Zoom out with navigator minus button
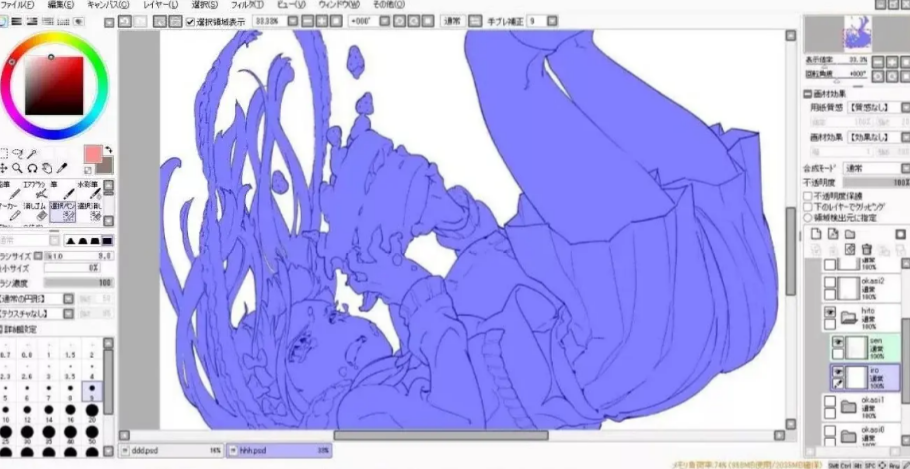The height and width of the screenshot is (469, 910). (879, 62)
